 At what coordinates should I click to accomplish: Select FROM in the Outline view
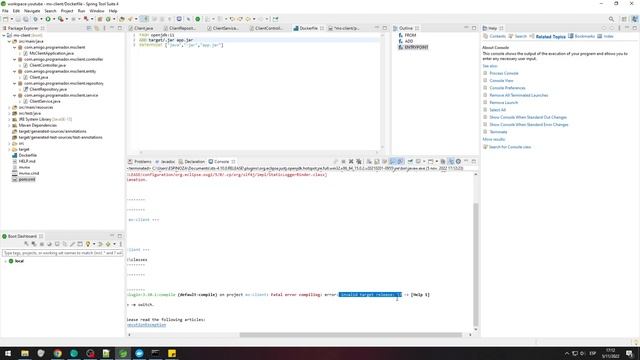pos(410,36)
